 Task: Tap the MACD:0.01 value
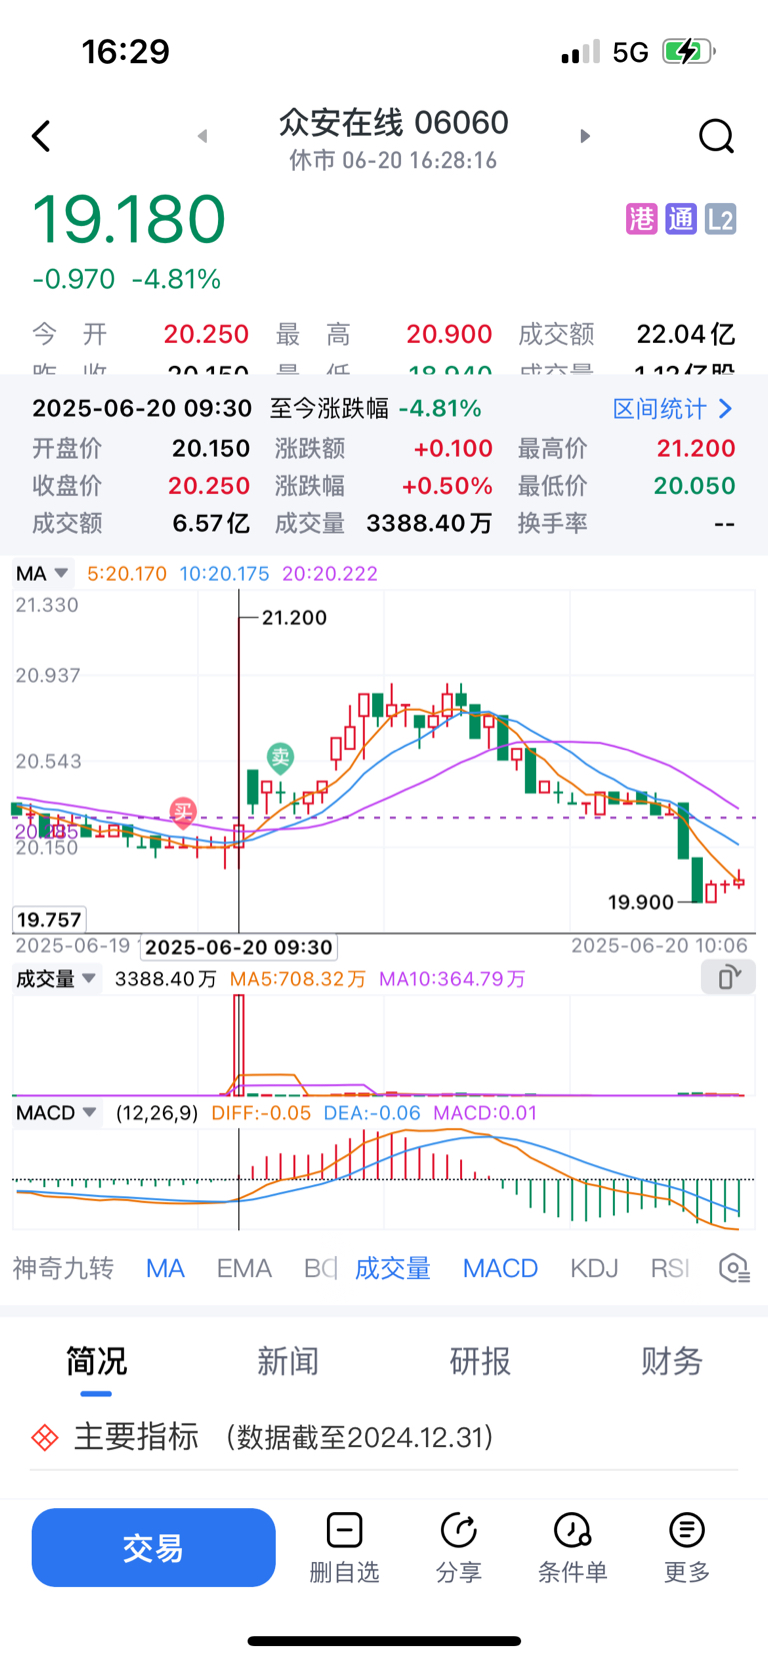[485, 1113]
